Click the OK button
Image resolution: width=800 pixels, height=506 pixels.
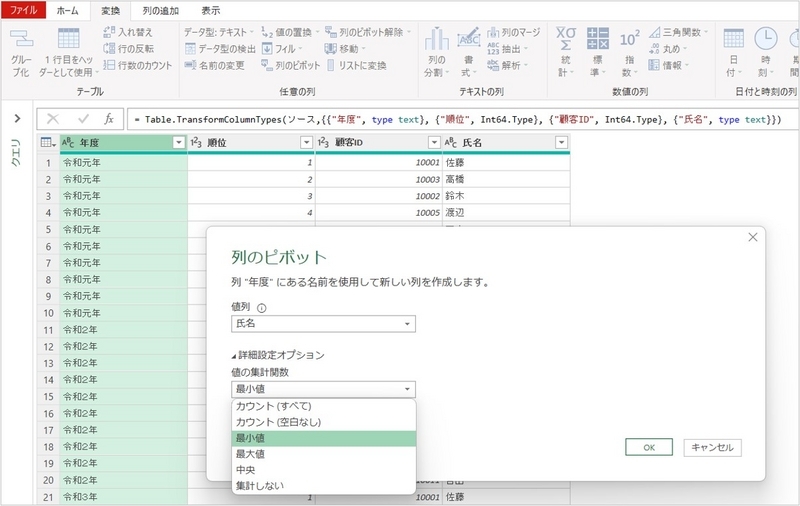pos(649,447)
